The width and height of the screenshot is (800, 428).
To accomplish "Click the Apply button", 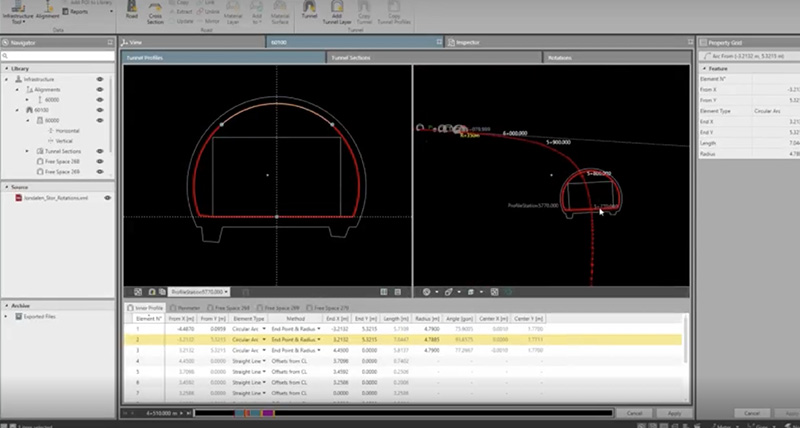I will tap(674, 412).
